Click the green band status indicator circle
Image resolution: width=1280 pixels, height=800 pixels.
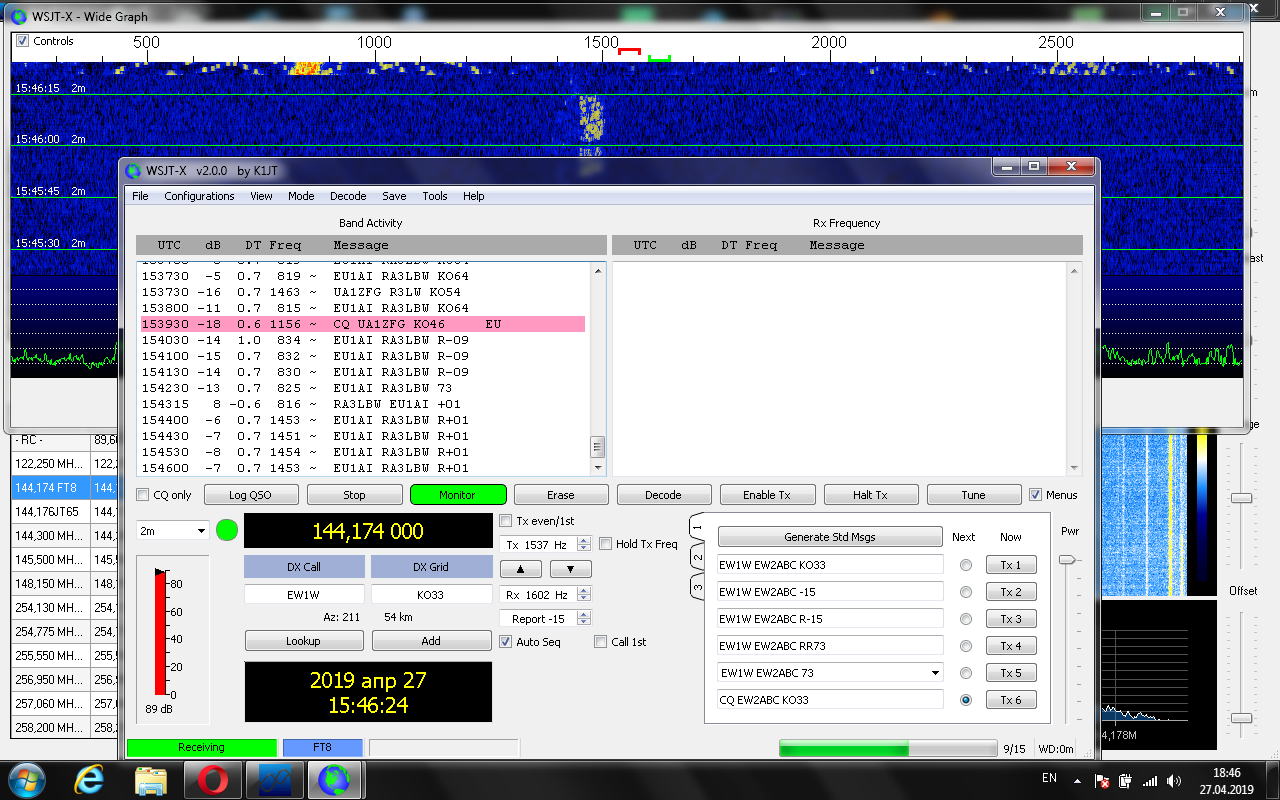[227, 530]
